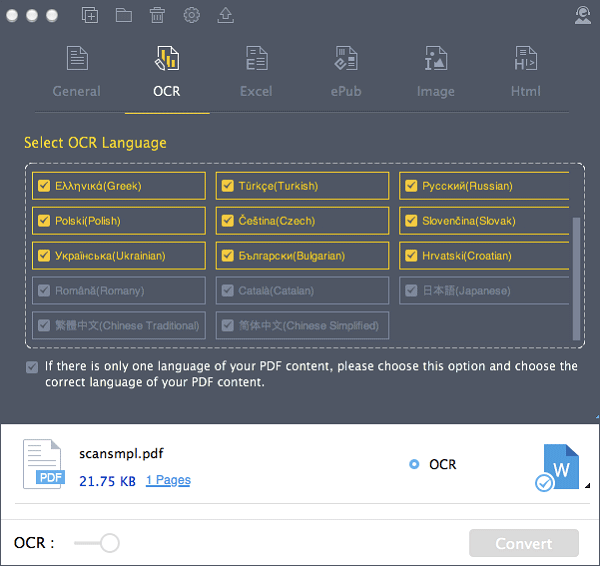Toggle the Polish language checkbox

44,220
